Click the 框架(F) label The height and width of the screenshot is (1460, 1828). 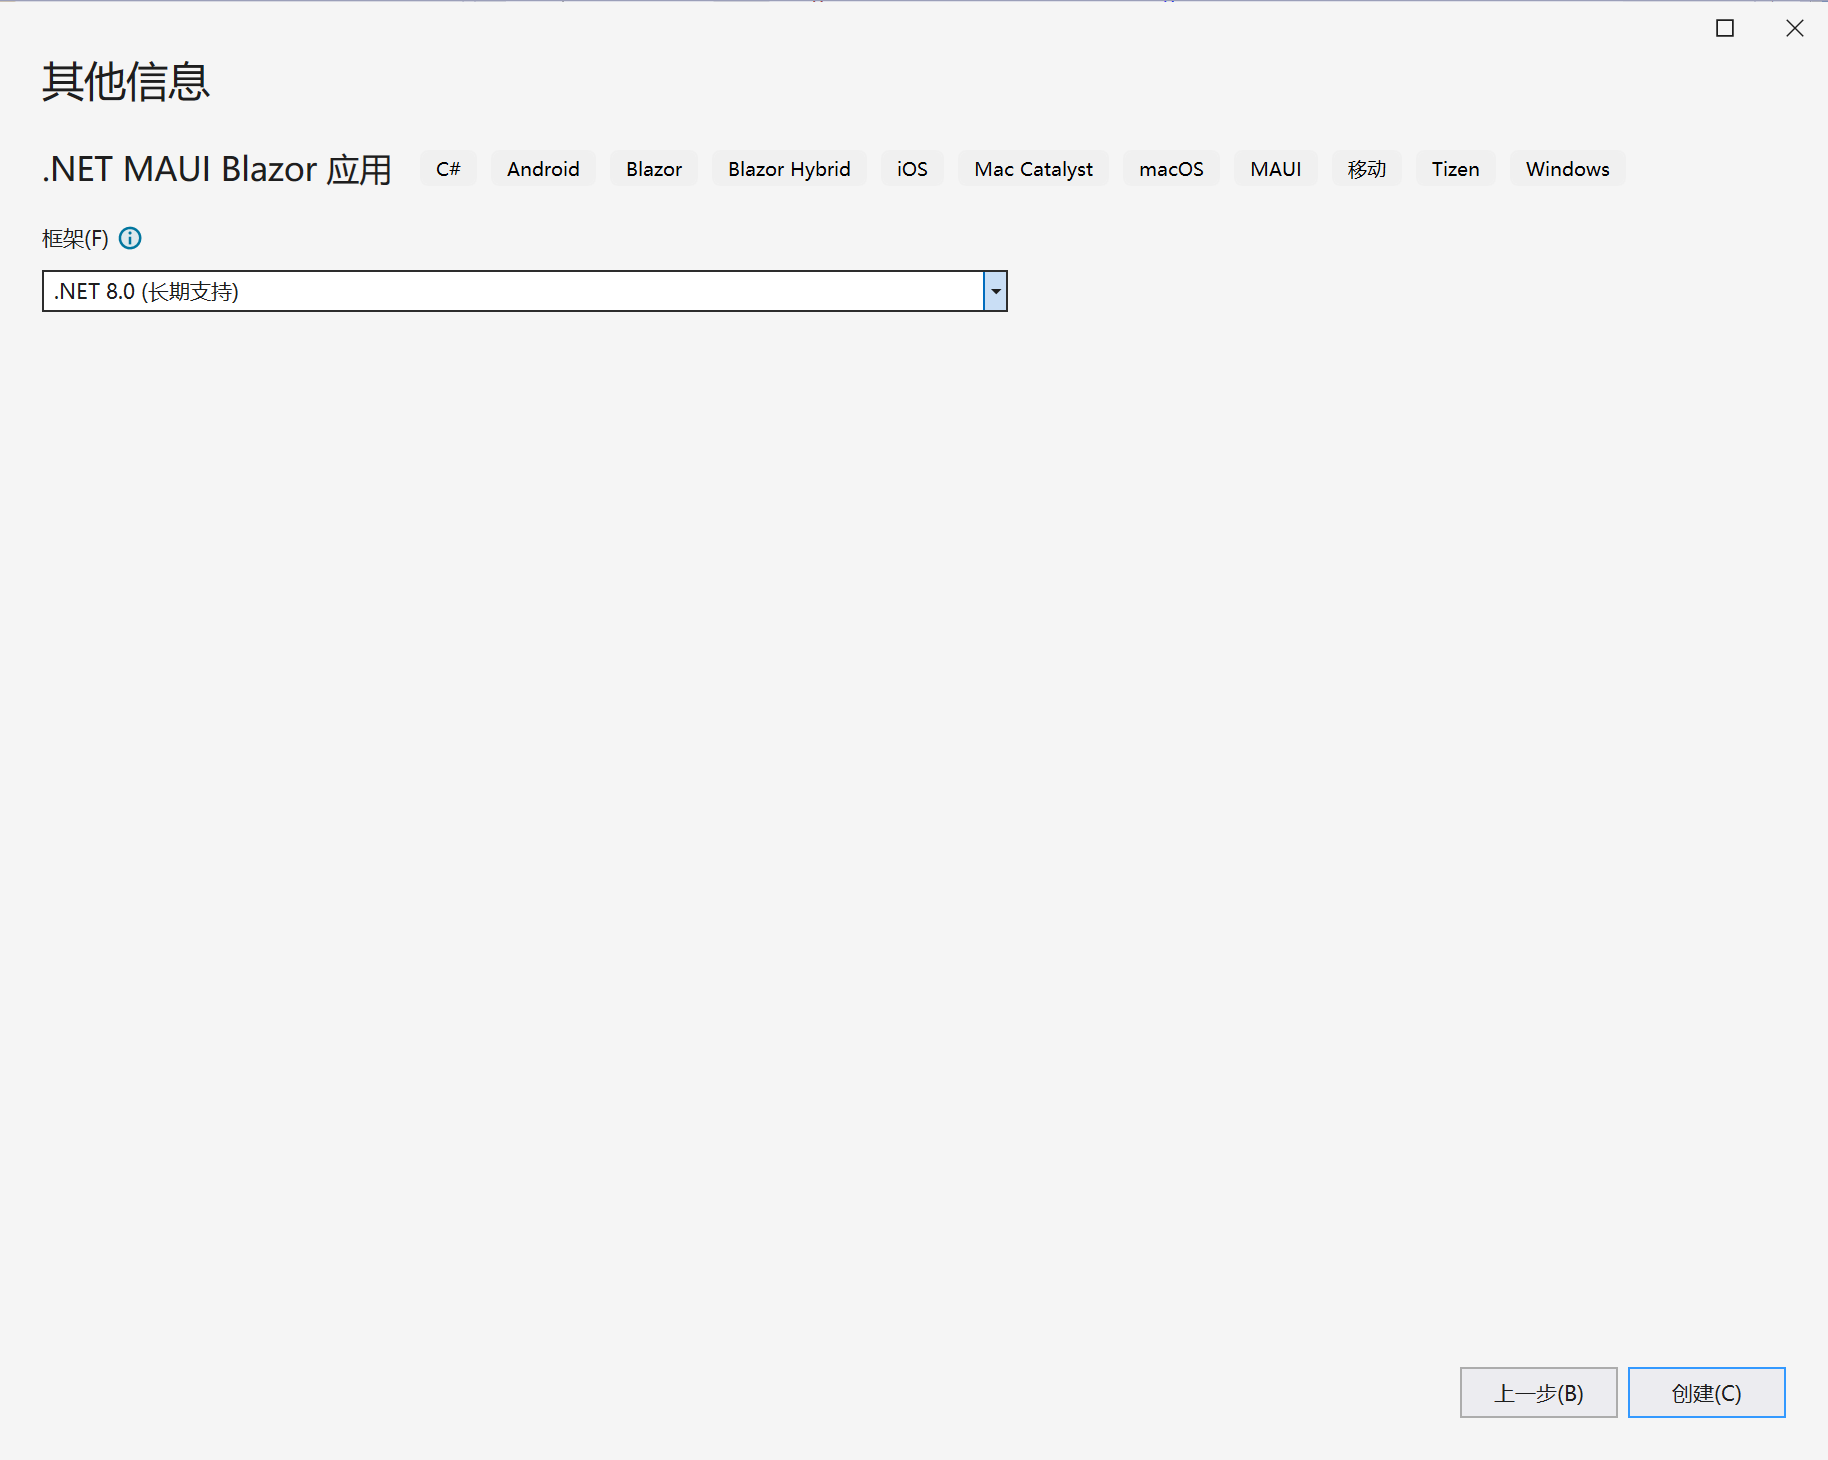click(75, 239)
